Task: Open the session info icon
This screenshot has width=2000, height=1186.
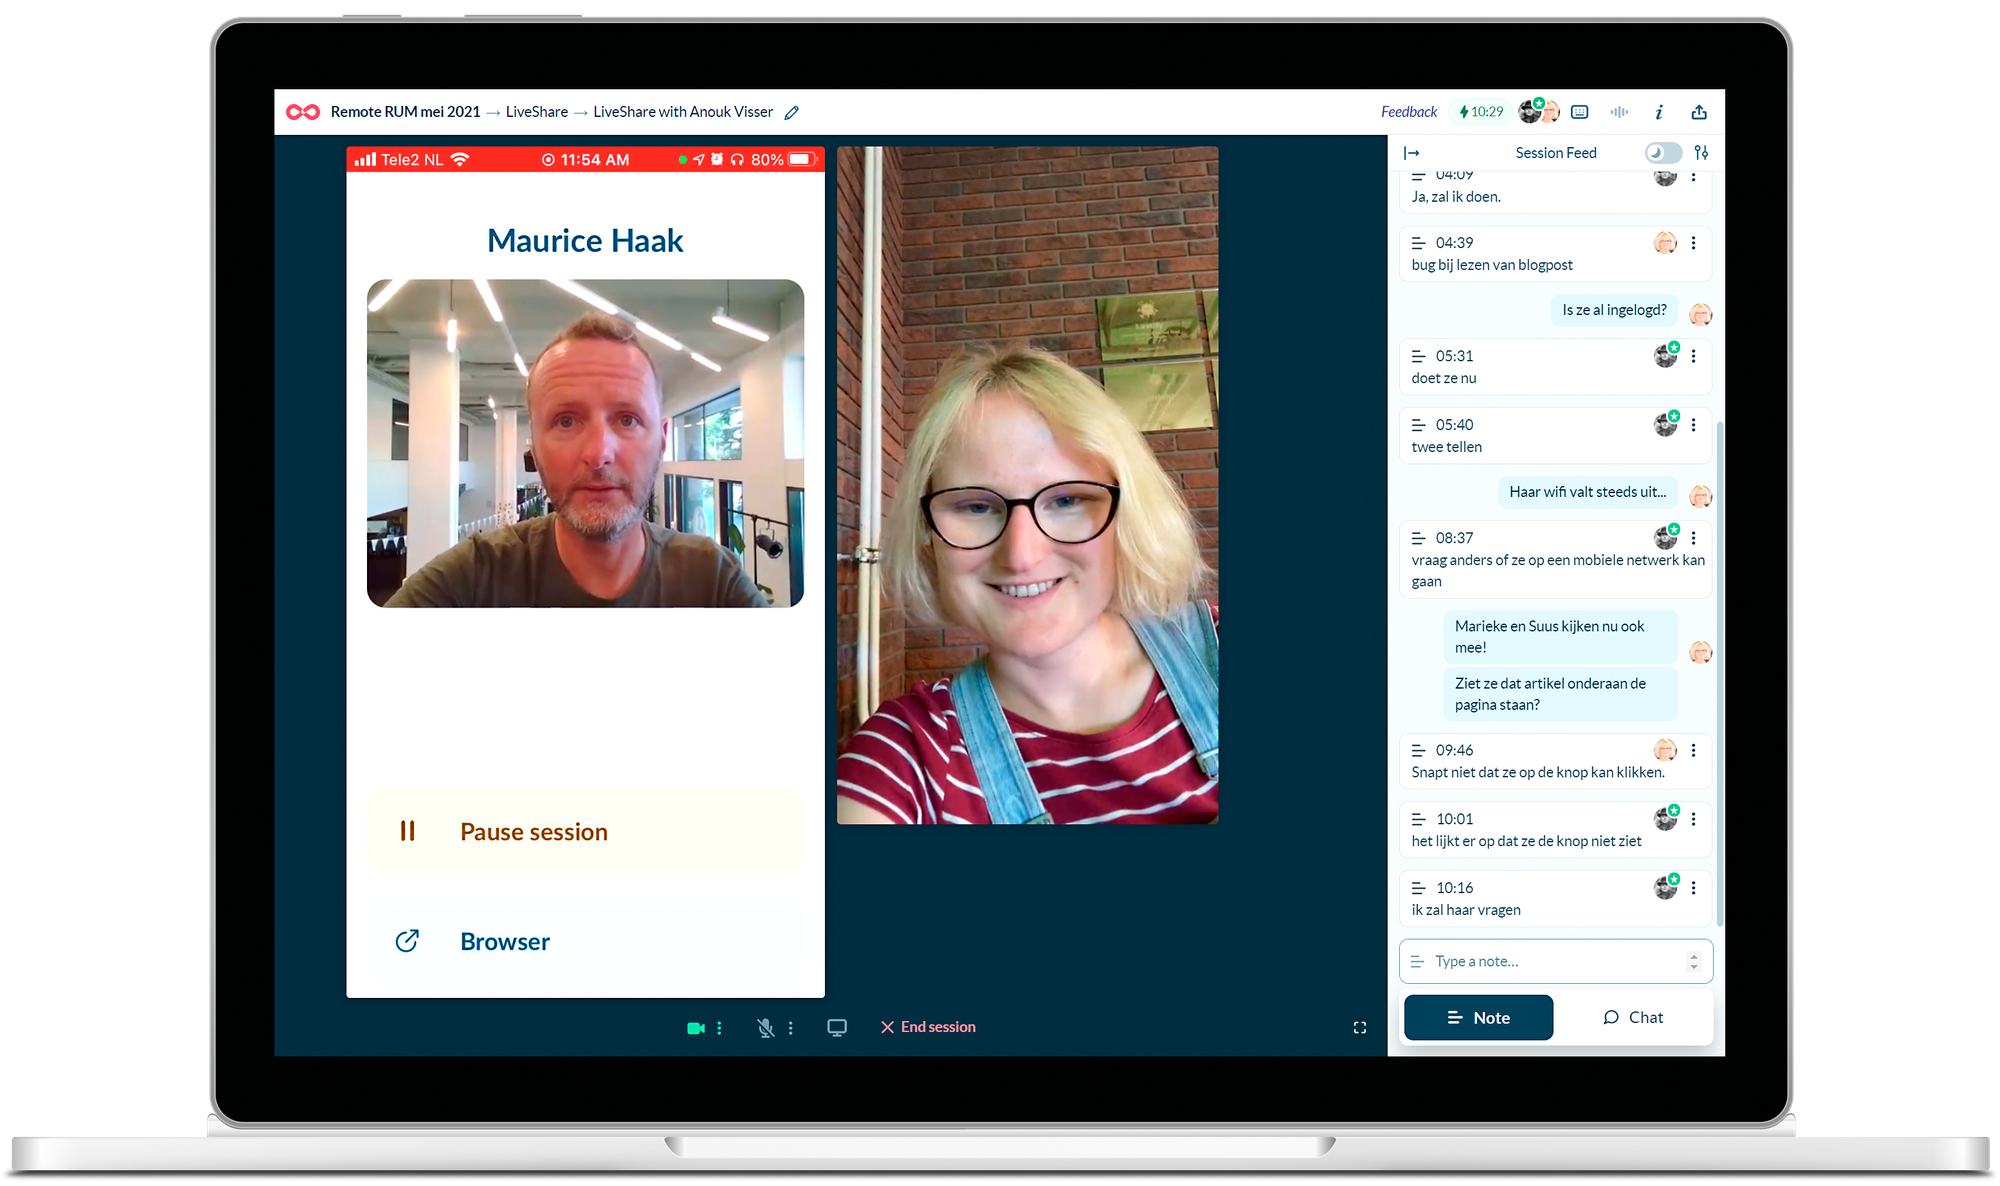Action: pos(1659,112)
